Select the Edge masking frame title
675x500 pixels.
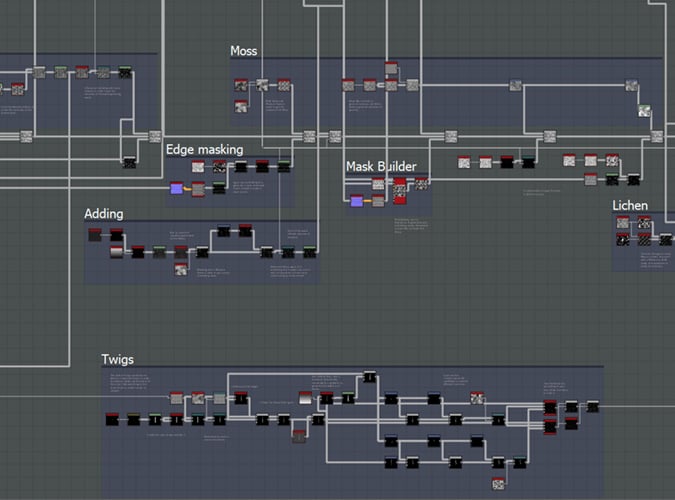(x=204, y=150)
